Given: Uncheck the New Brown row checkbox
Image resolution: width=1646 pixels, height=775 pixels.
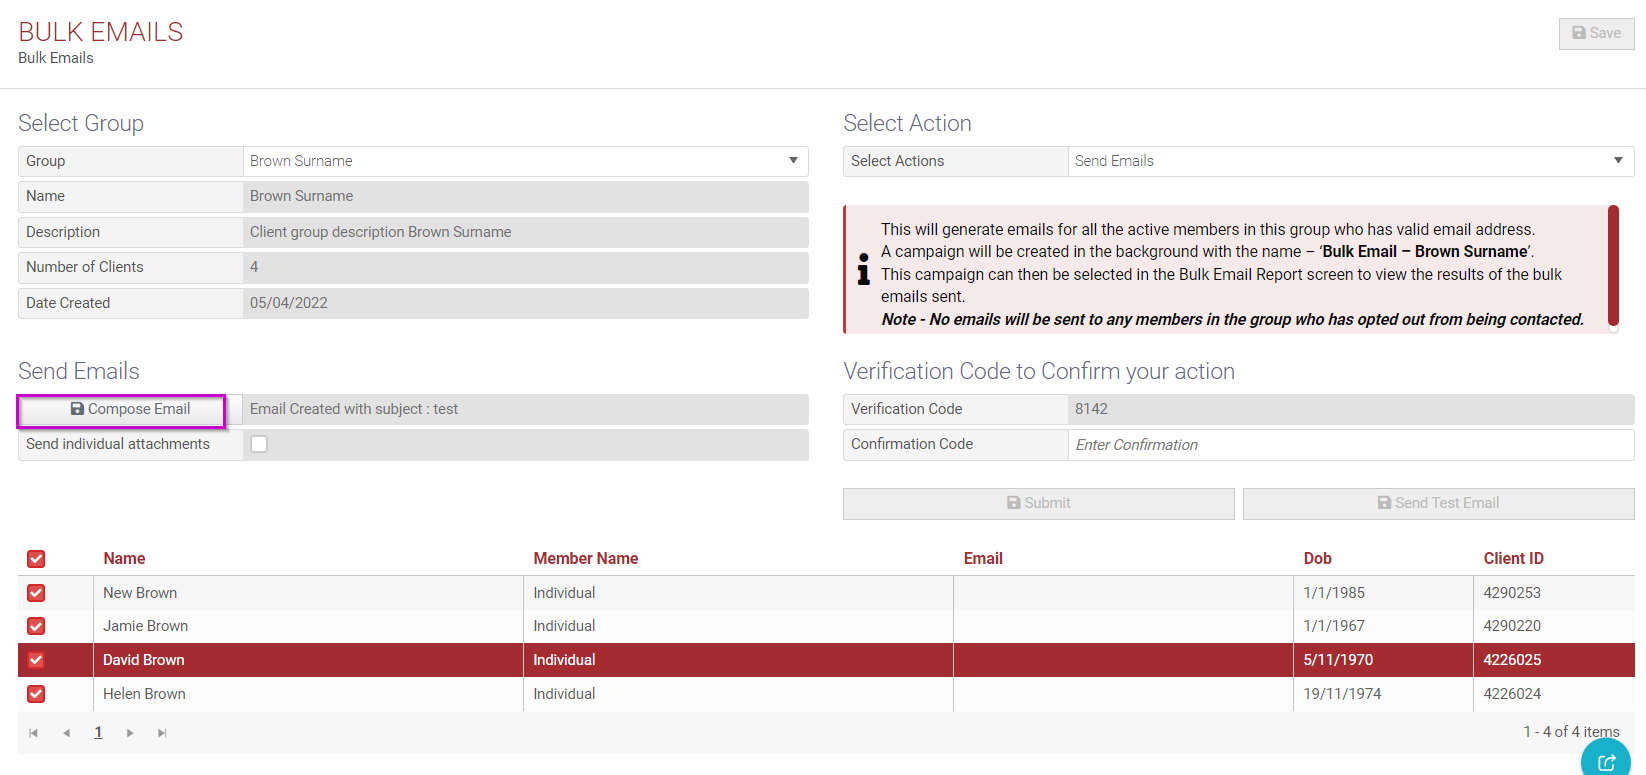Looking at the screenshot, I should tap(36, 593).
